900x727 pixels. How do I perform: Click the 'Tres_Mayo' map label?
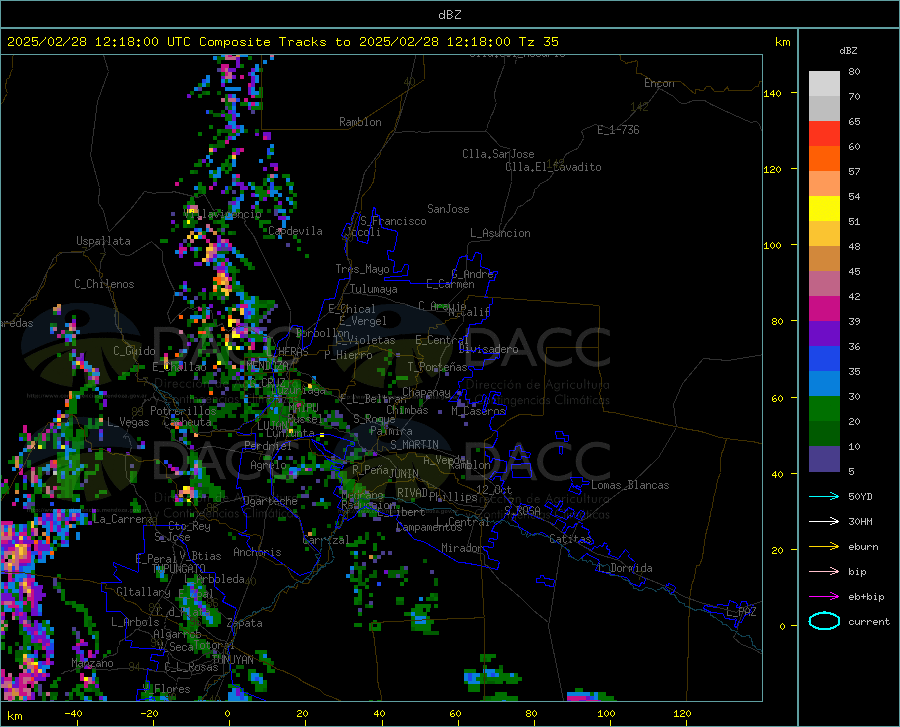(x=363, y=269)
